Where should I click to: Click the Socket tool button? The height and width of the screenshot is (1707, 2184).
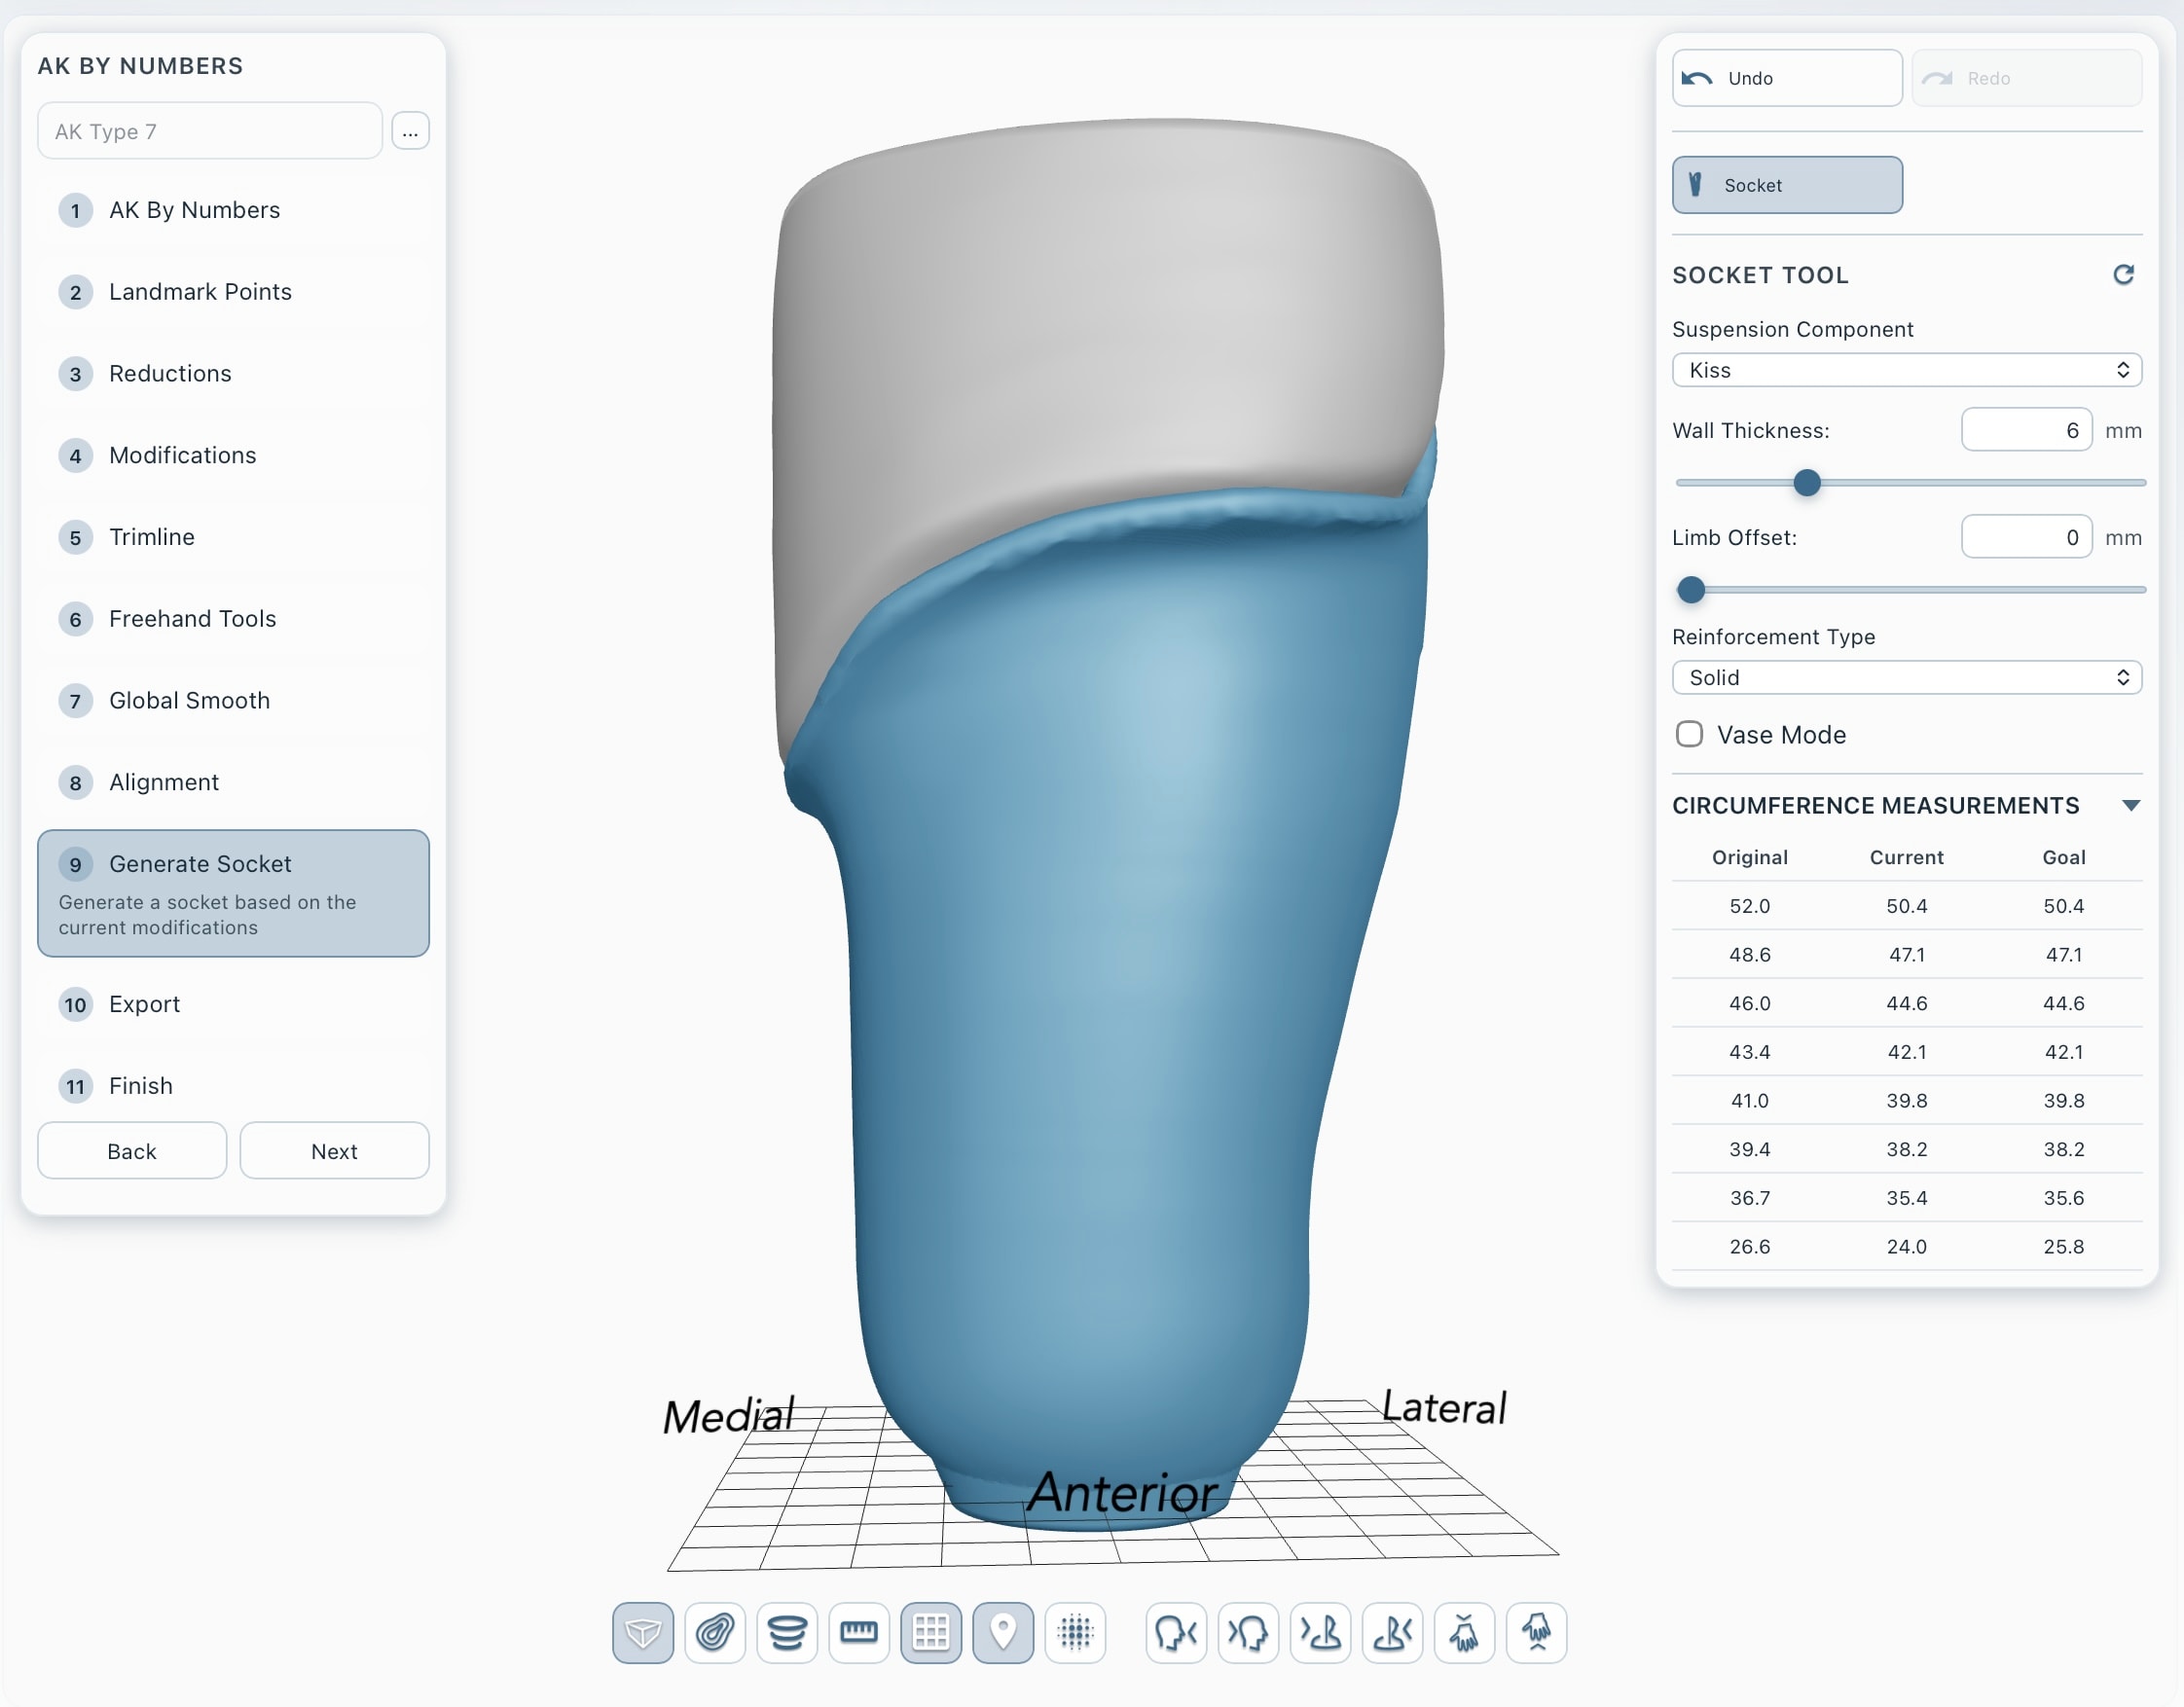click(1787, 185)
